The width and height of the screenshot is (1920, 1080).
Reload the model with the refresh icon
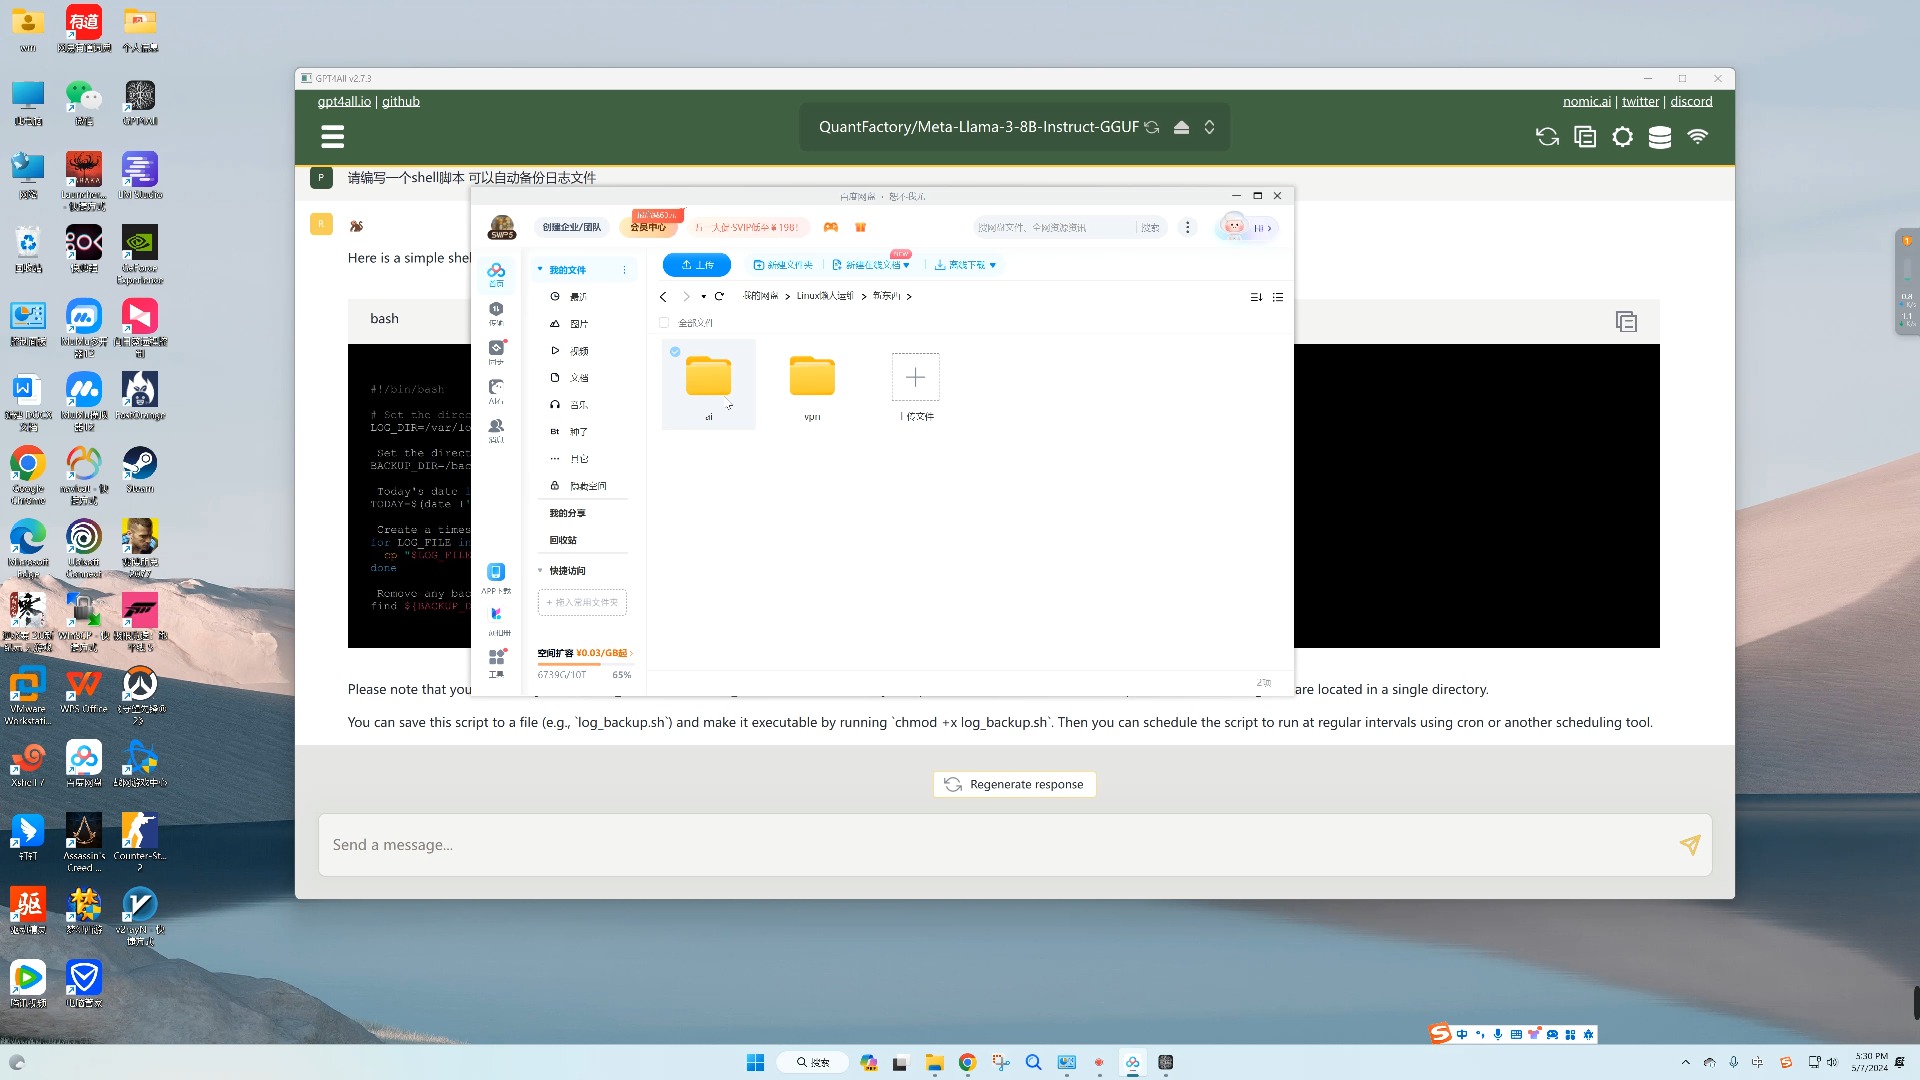click(1152, 127)
